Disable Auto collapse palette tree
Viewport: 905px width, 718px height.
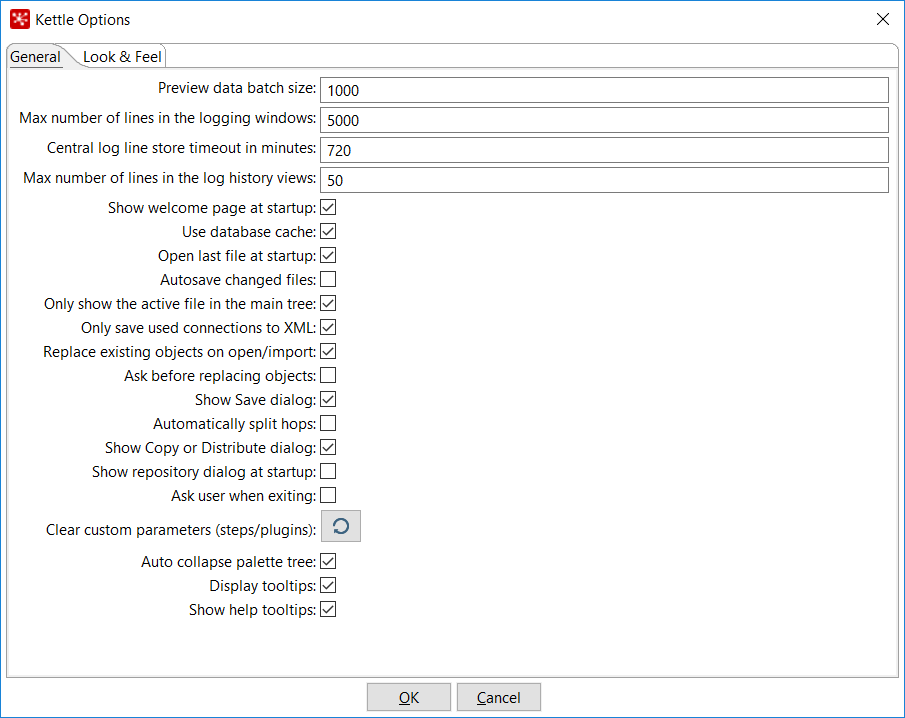pyautogui.click(x=328, y=562)
